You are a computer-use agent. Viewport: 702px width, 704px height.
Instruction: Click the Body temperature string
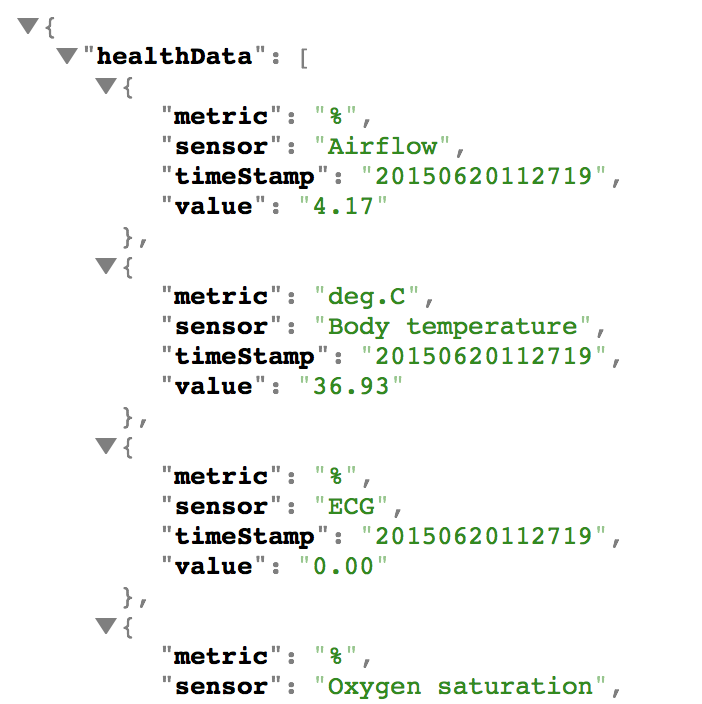pos(452,326)
